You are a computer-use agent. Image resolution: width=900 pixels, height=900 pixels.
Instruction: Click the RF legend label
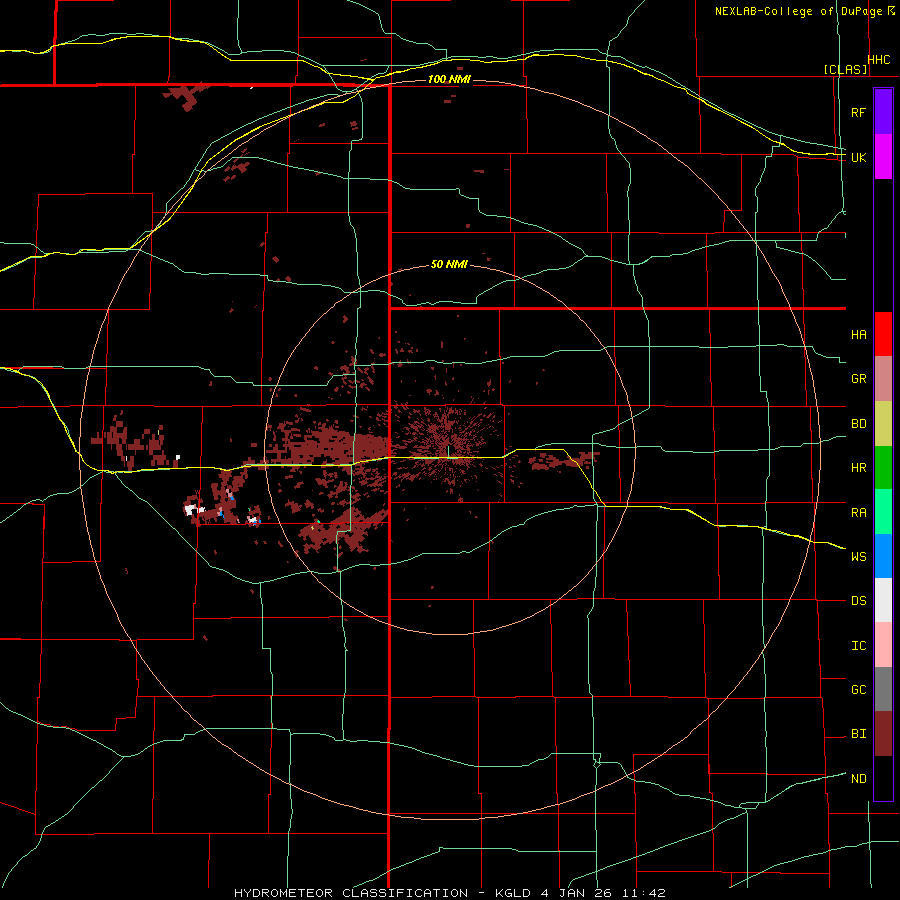click(858, 112)
